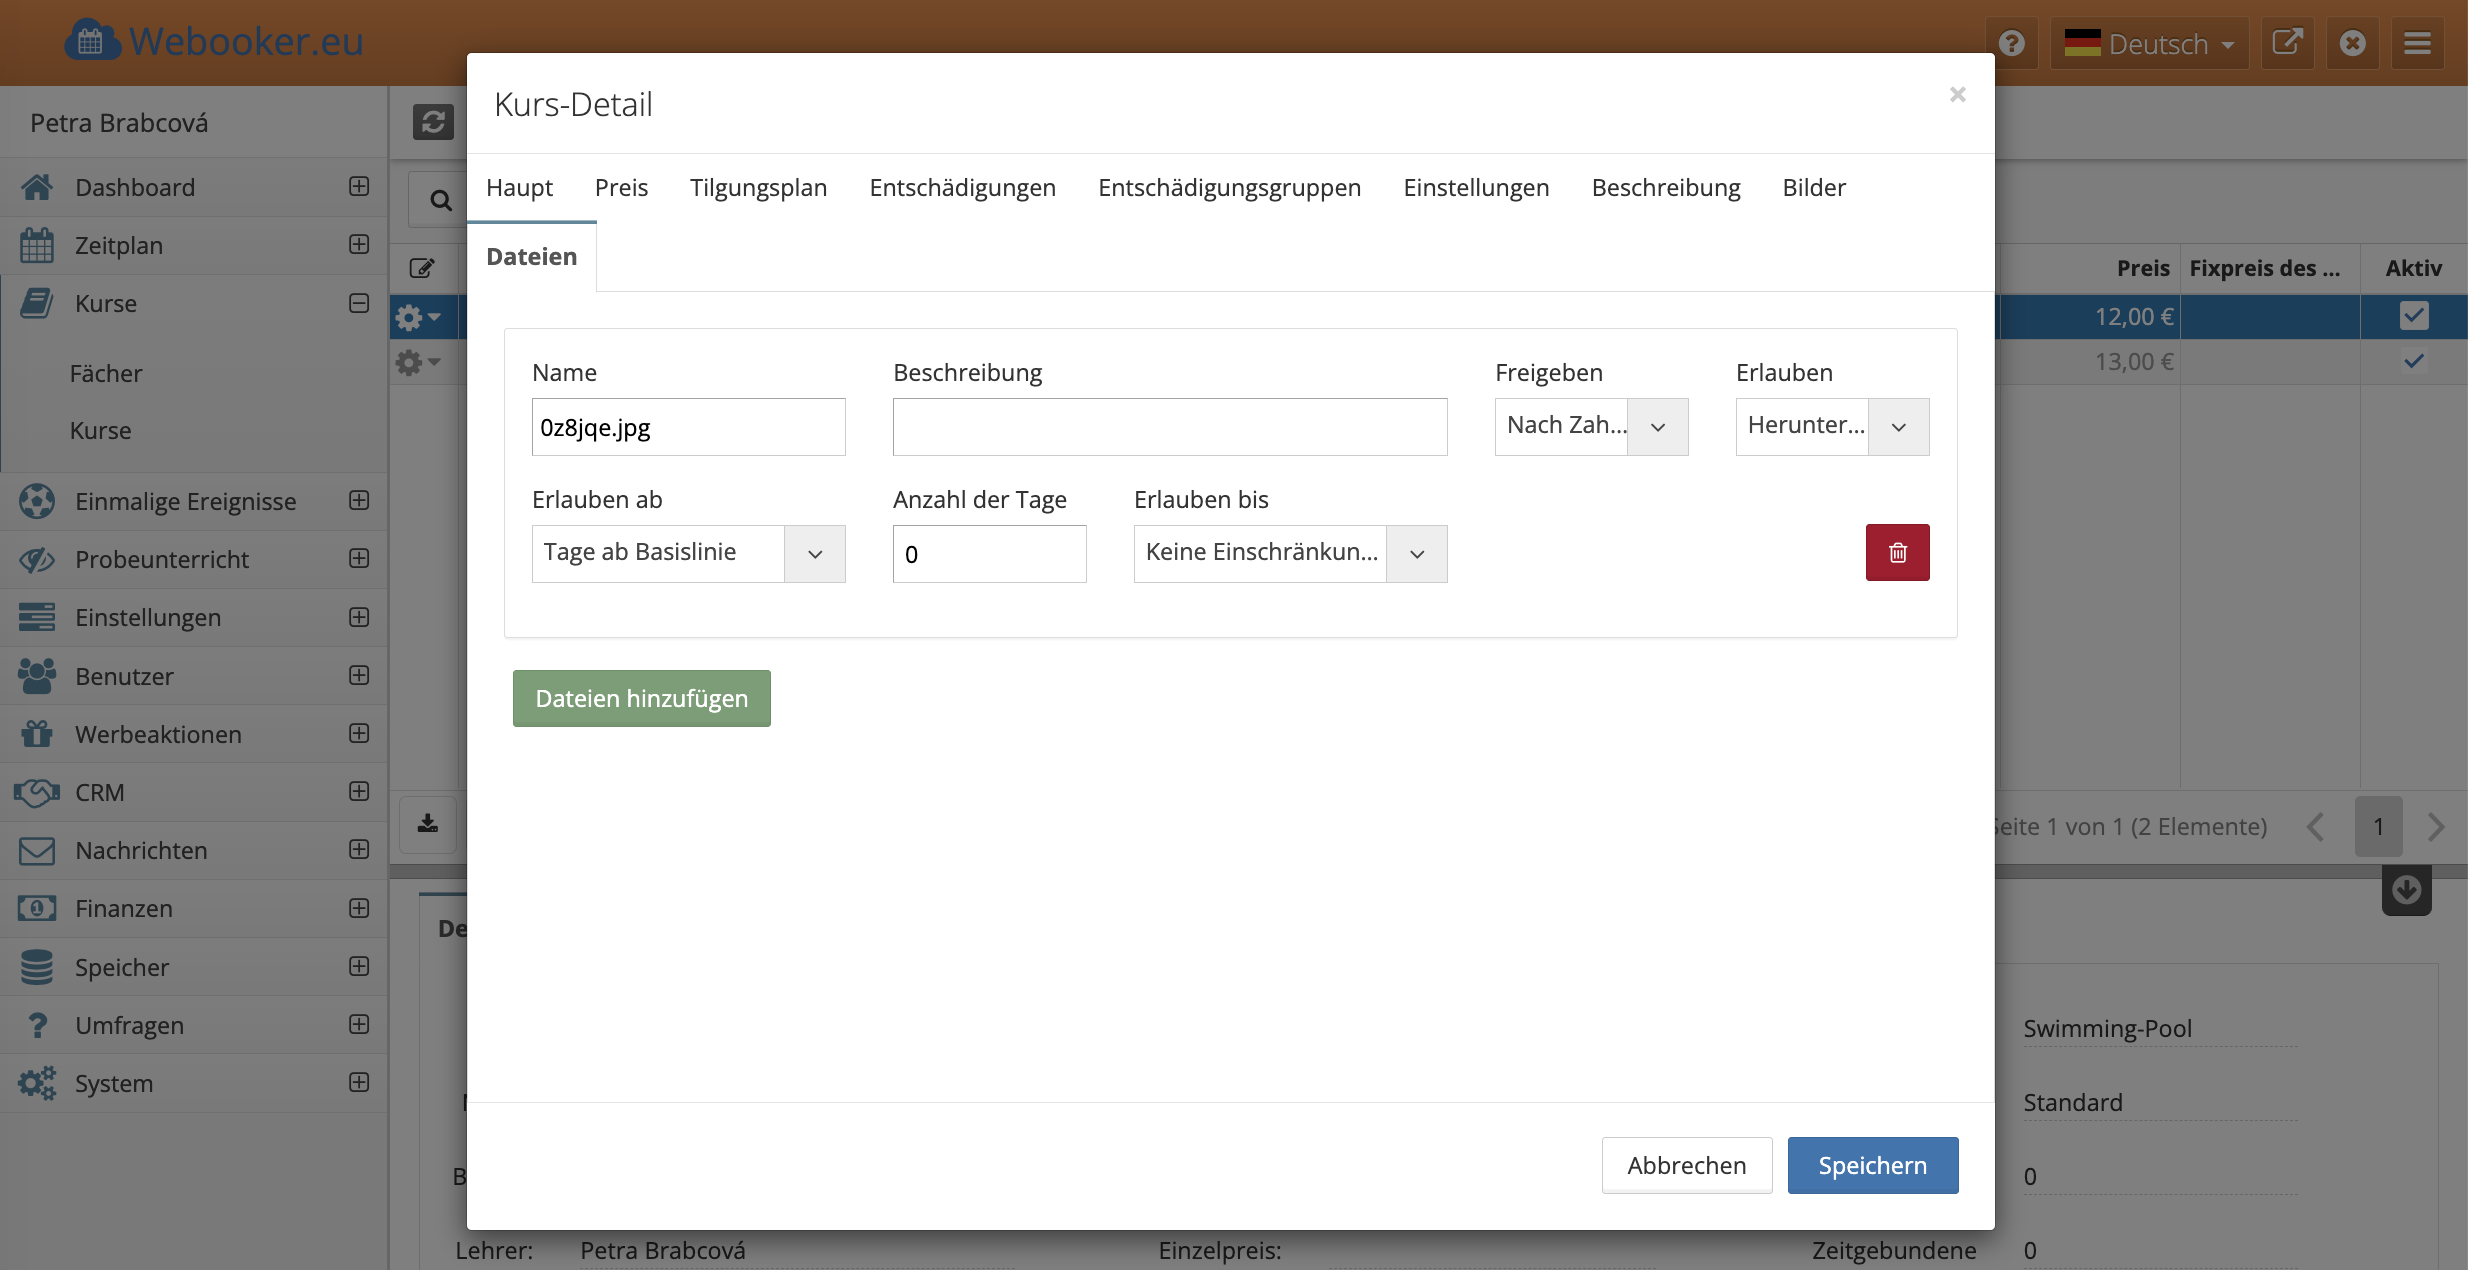Collapse the Kurse sidebar section
Viewport: 2468px width, 1270px height.
click(x=359, y=303)
